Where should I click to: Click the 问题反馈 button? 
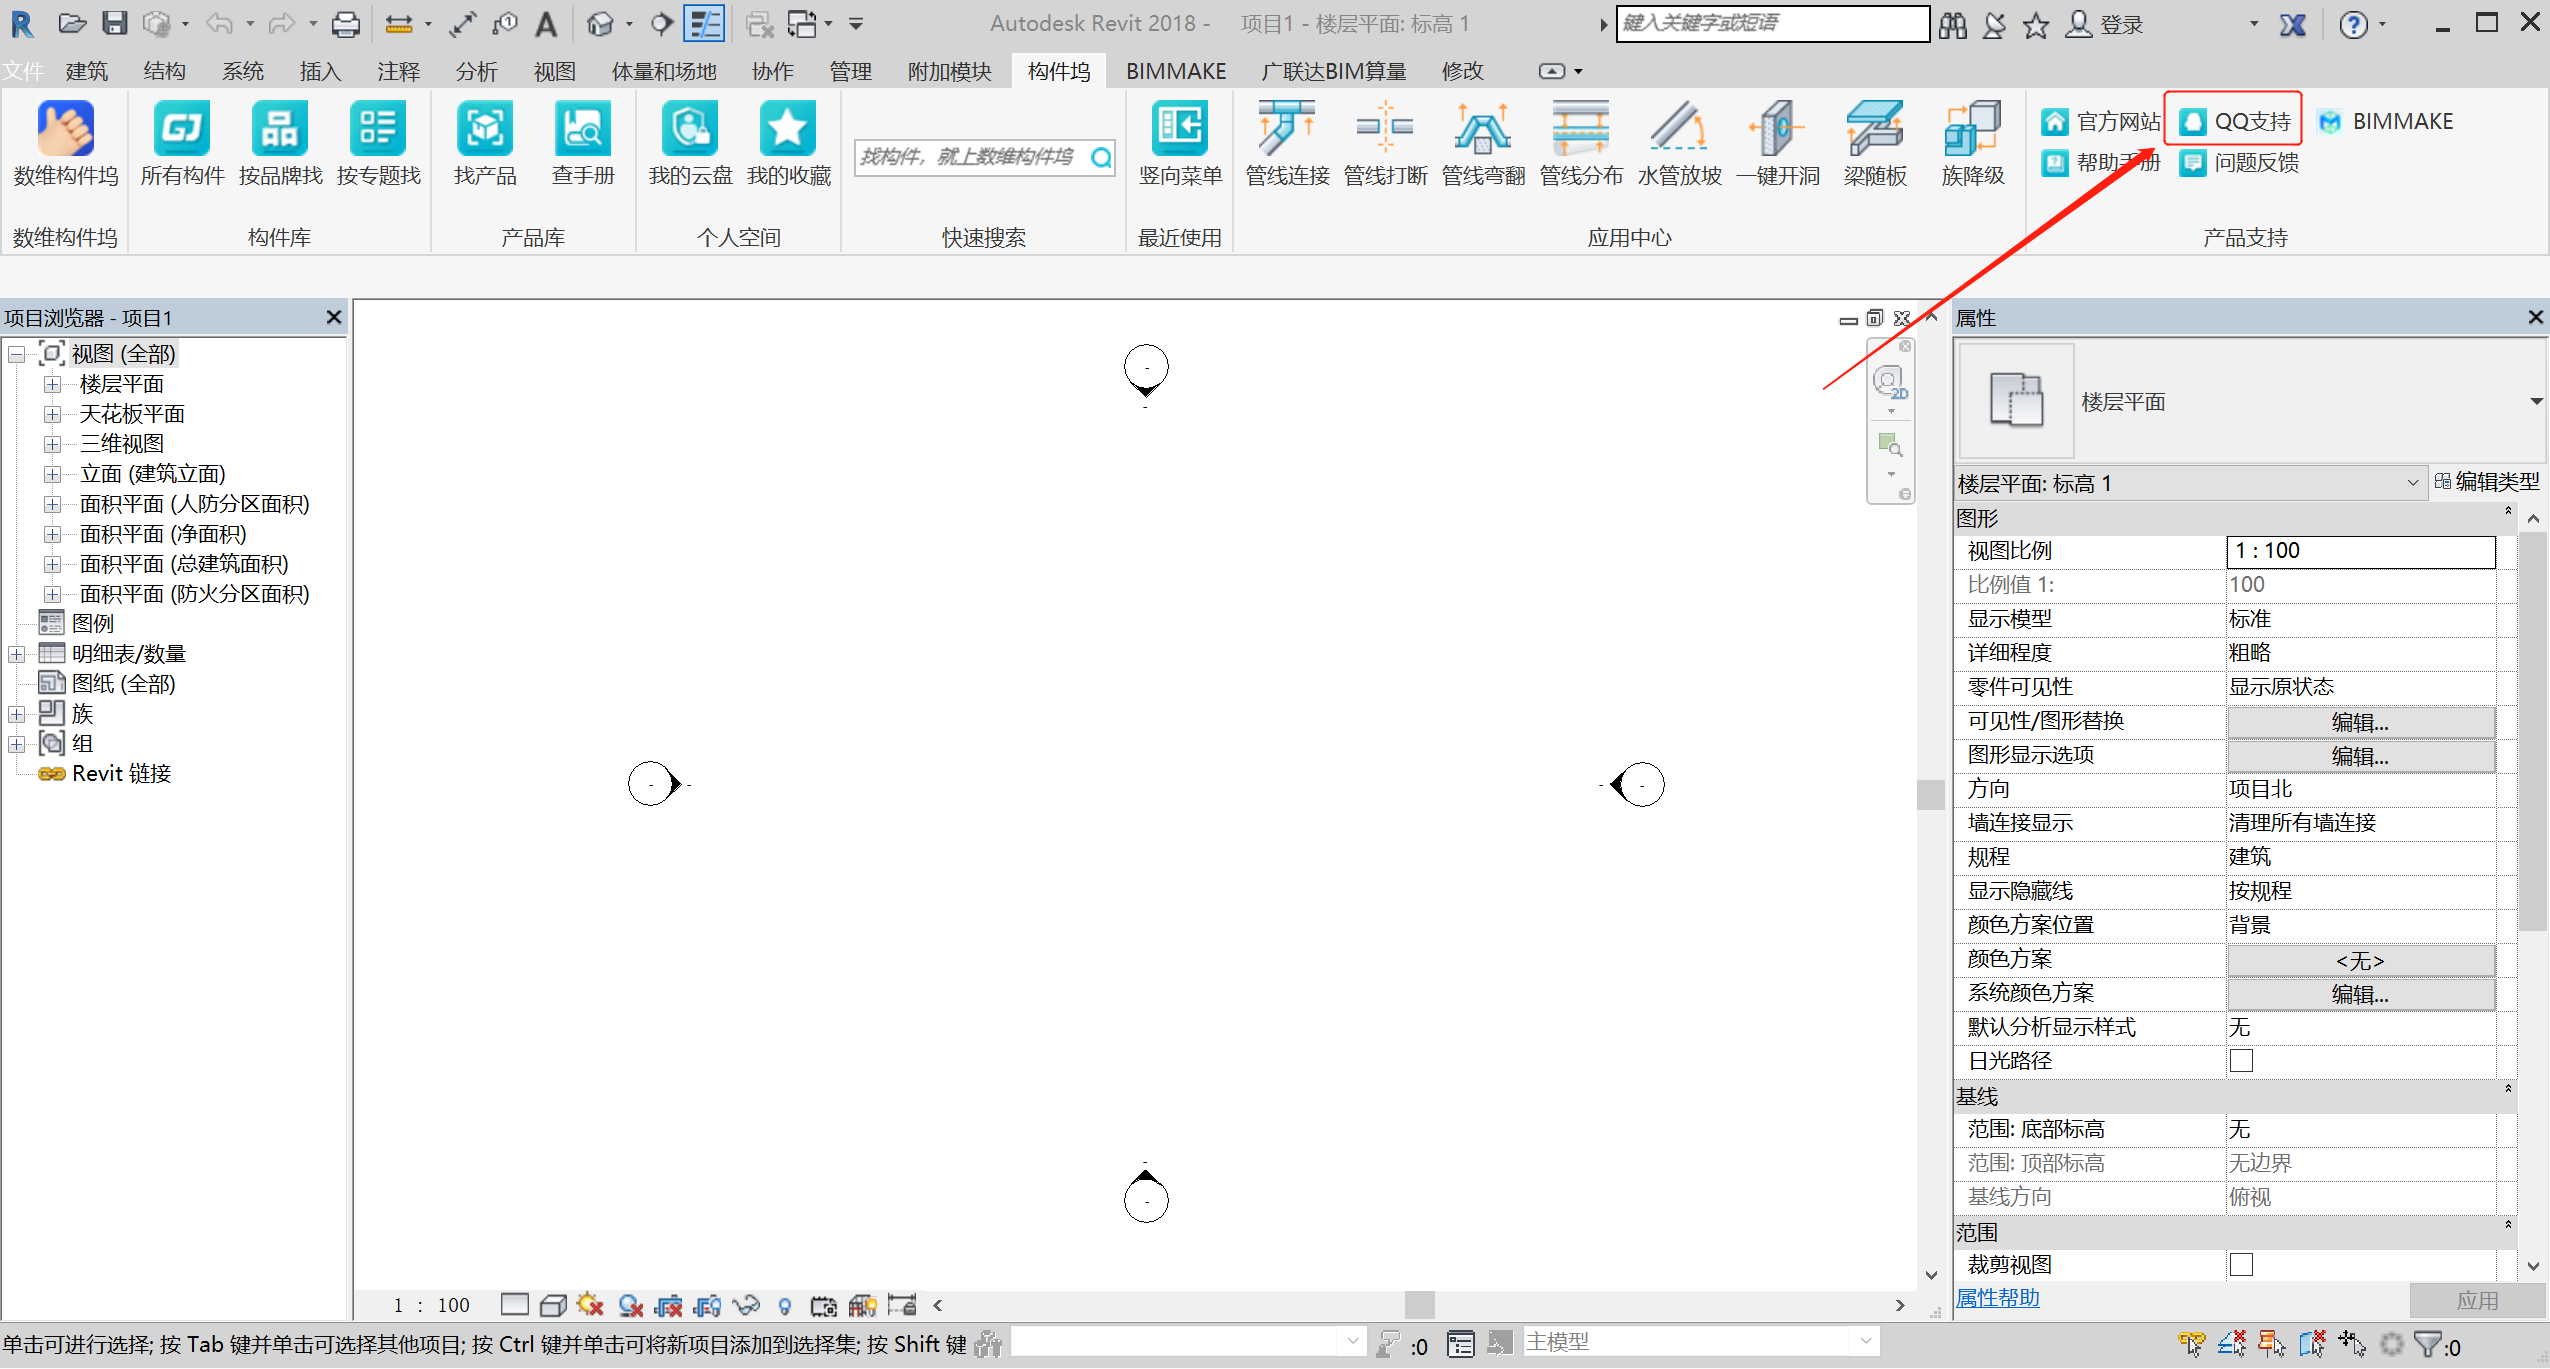click(x=2239, y=162)
